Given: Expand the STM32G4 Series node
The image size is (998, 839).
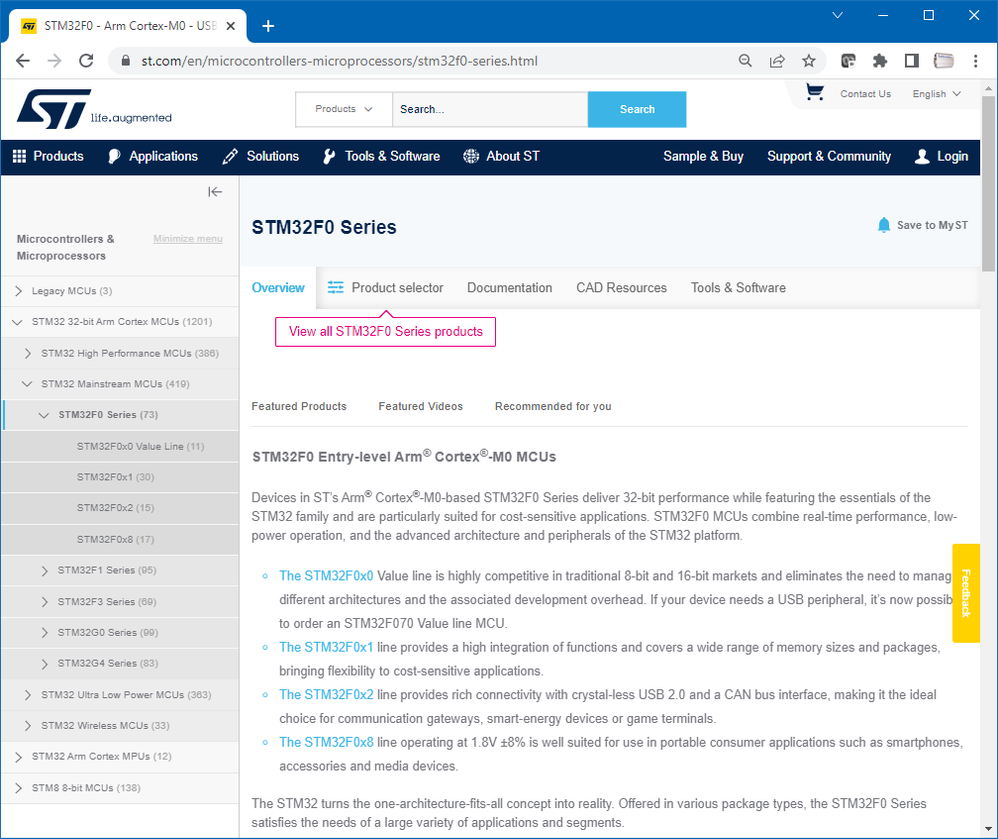Looking at the screenshot, I should [x=44, y=663].
